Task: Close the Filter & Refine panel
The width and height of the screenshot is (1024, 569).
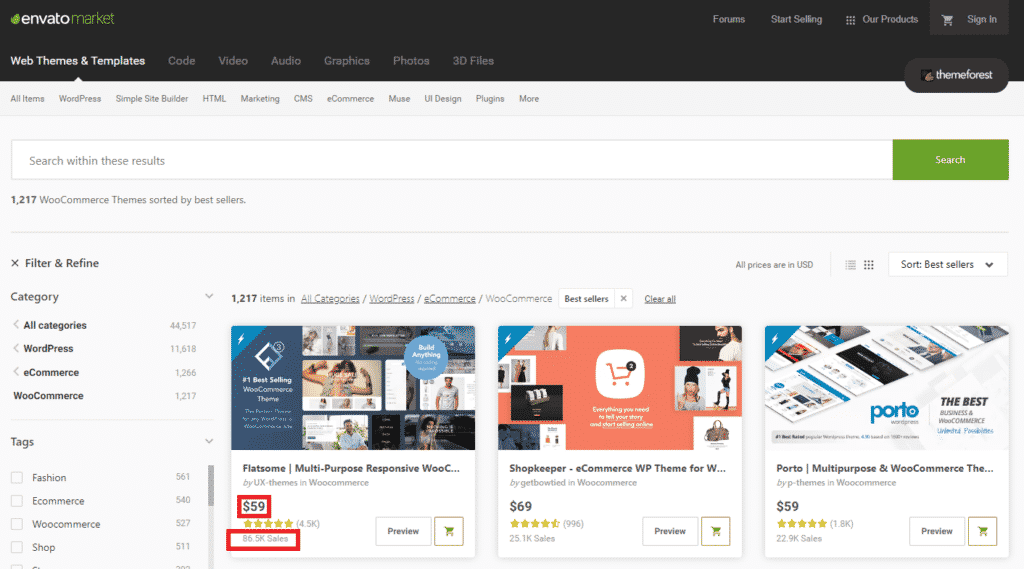Action: (x=15, y=263)
